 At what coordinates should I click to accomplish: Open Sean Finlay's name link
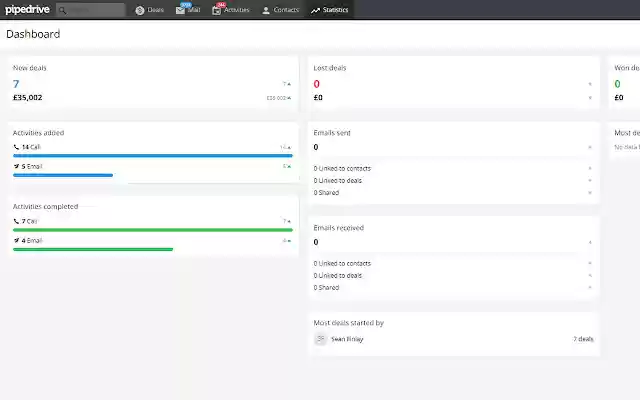coord(347,339)
